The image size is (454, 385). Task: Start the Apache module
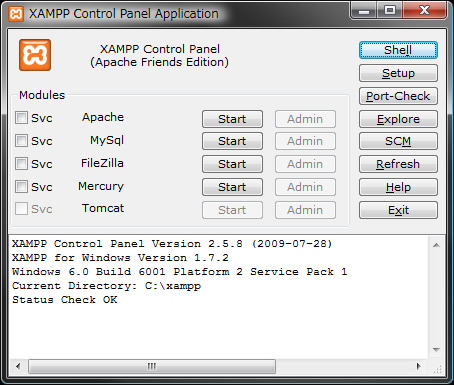coord(232,119)
